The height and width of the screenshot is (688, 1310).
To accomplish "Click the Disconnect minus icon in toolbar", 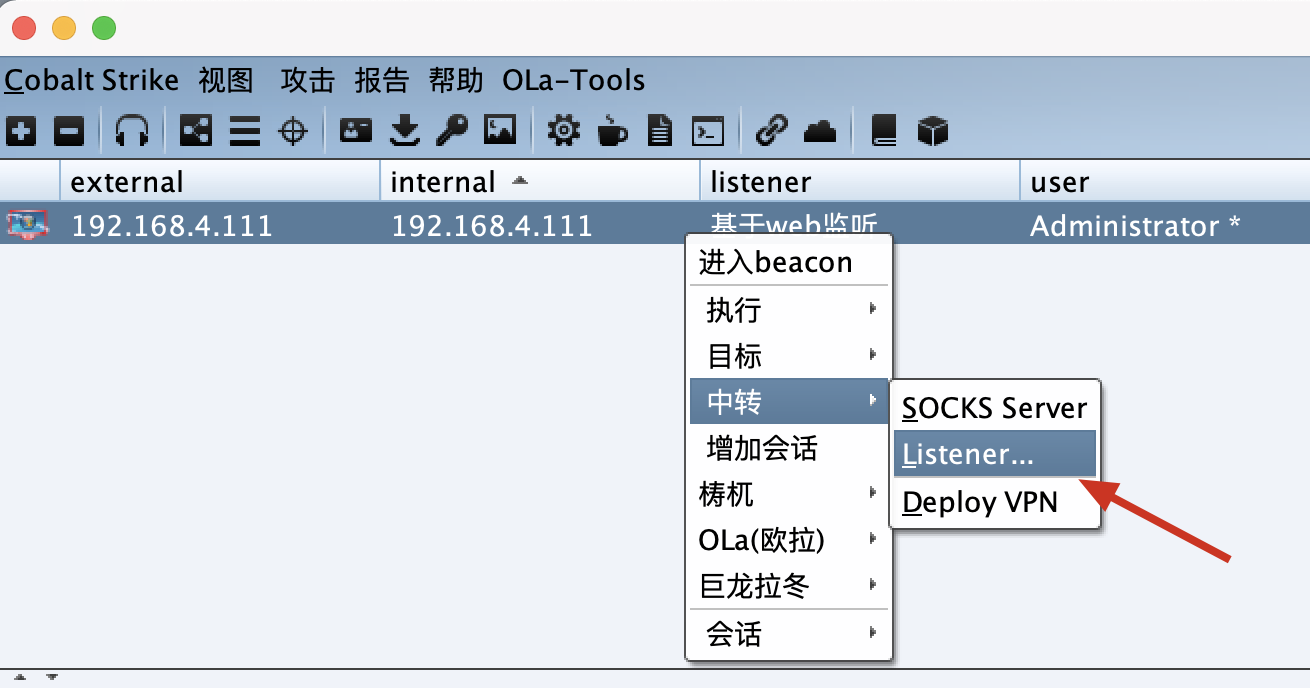I will click(69, 130).
